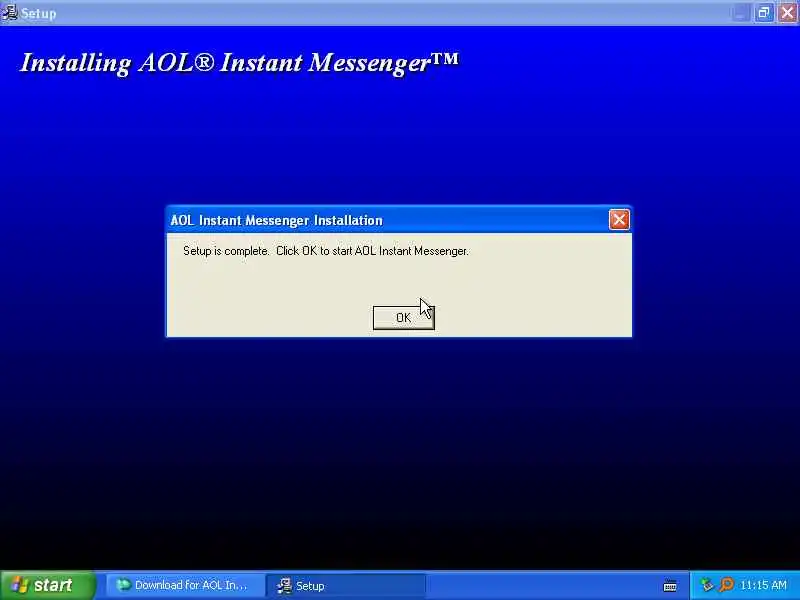The height and width of the screenshot is (600, 800).
Task: Switch to the Download for AOL taskbar item
Action: click(184, 585)
